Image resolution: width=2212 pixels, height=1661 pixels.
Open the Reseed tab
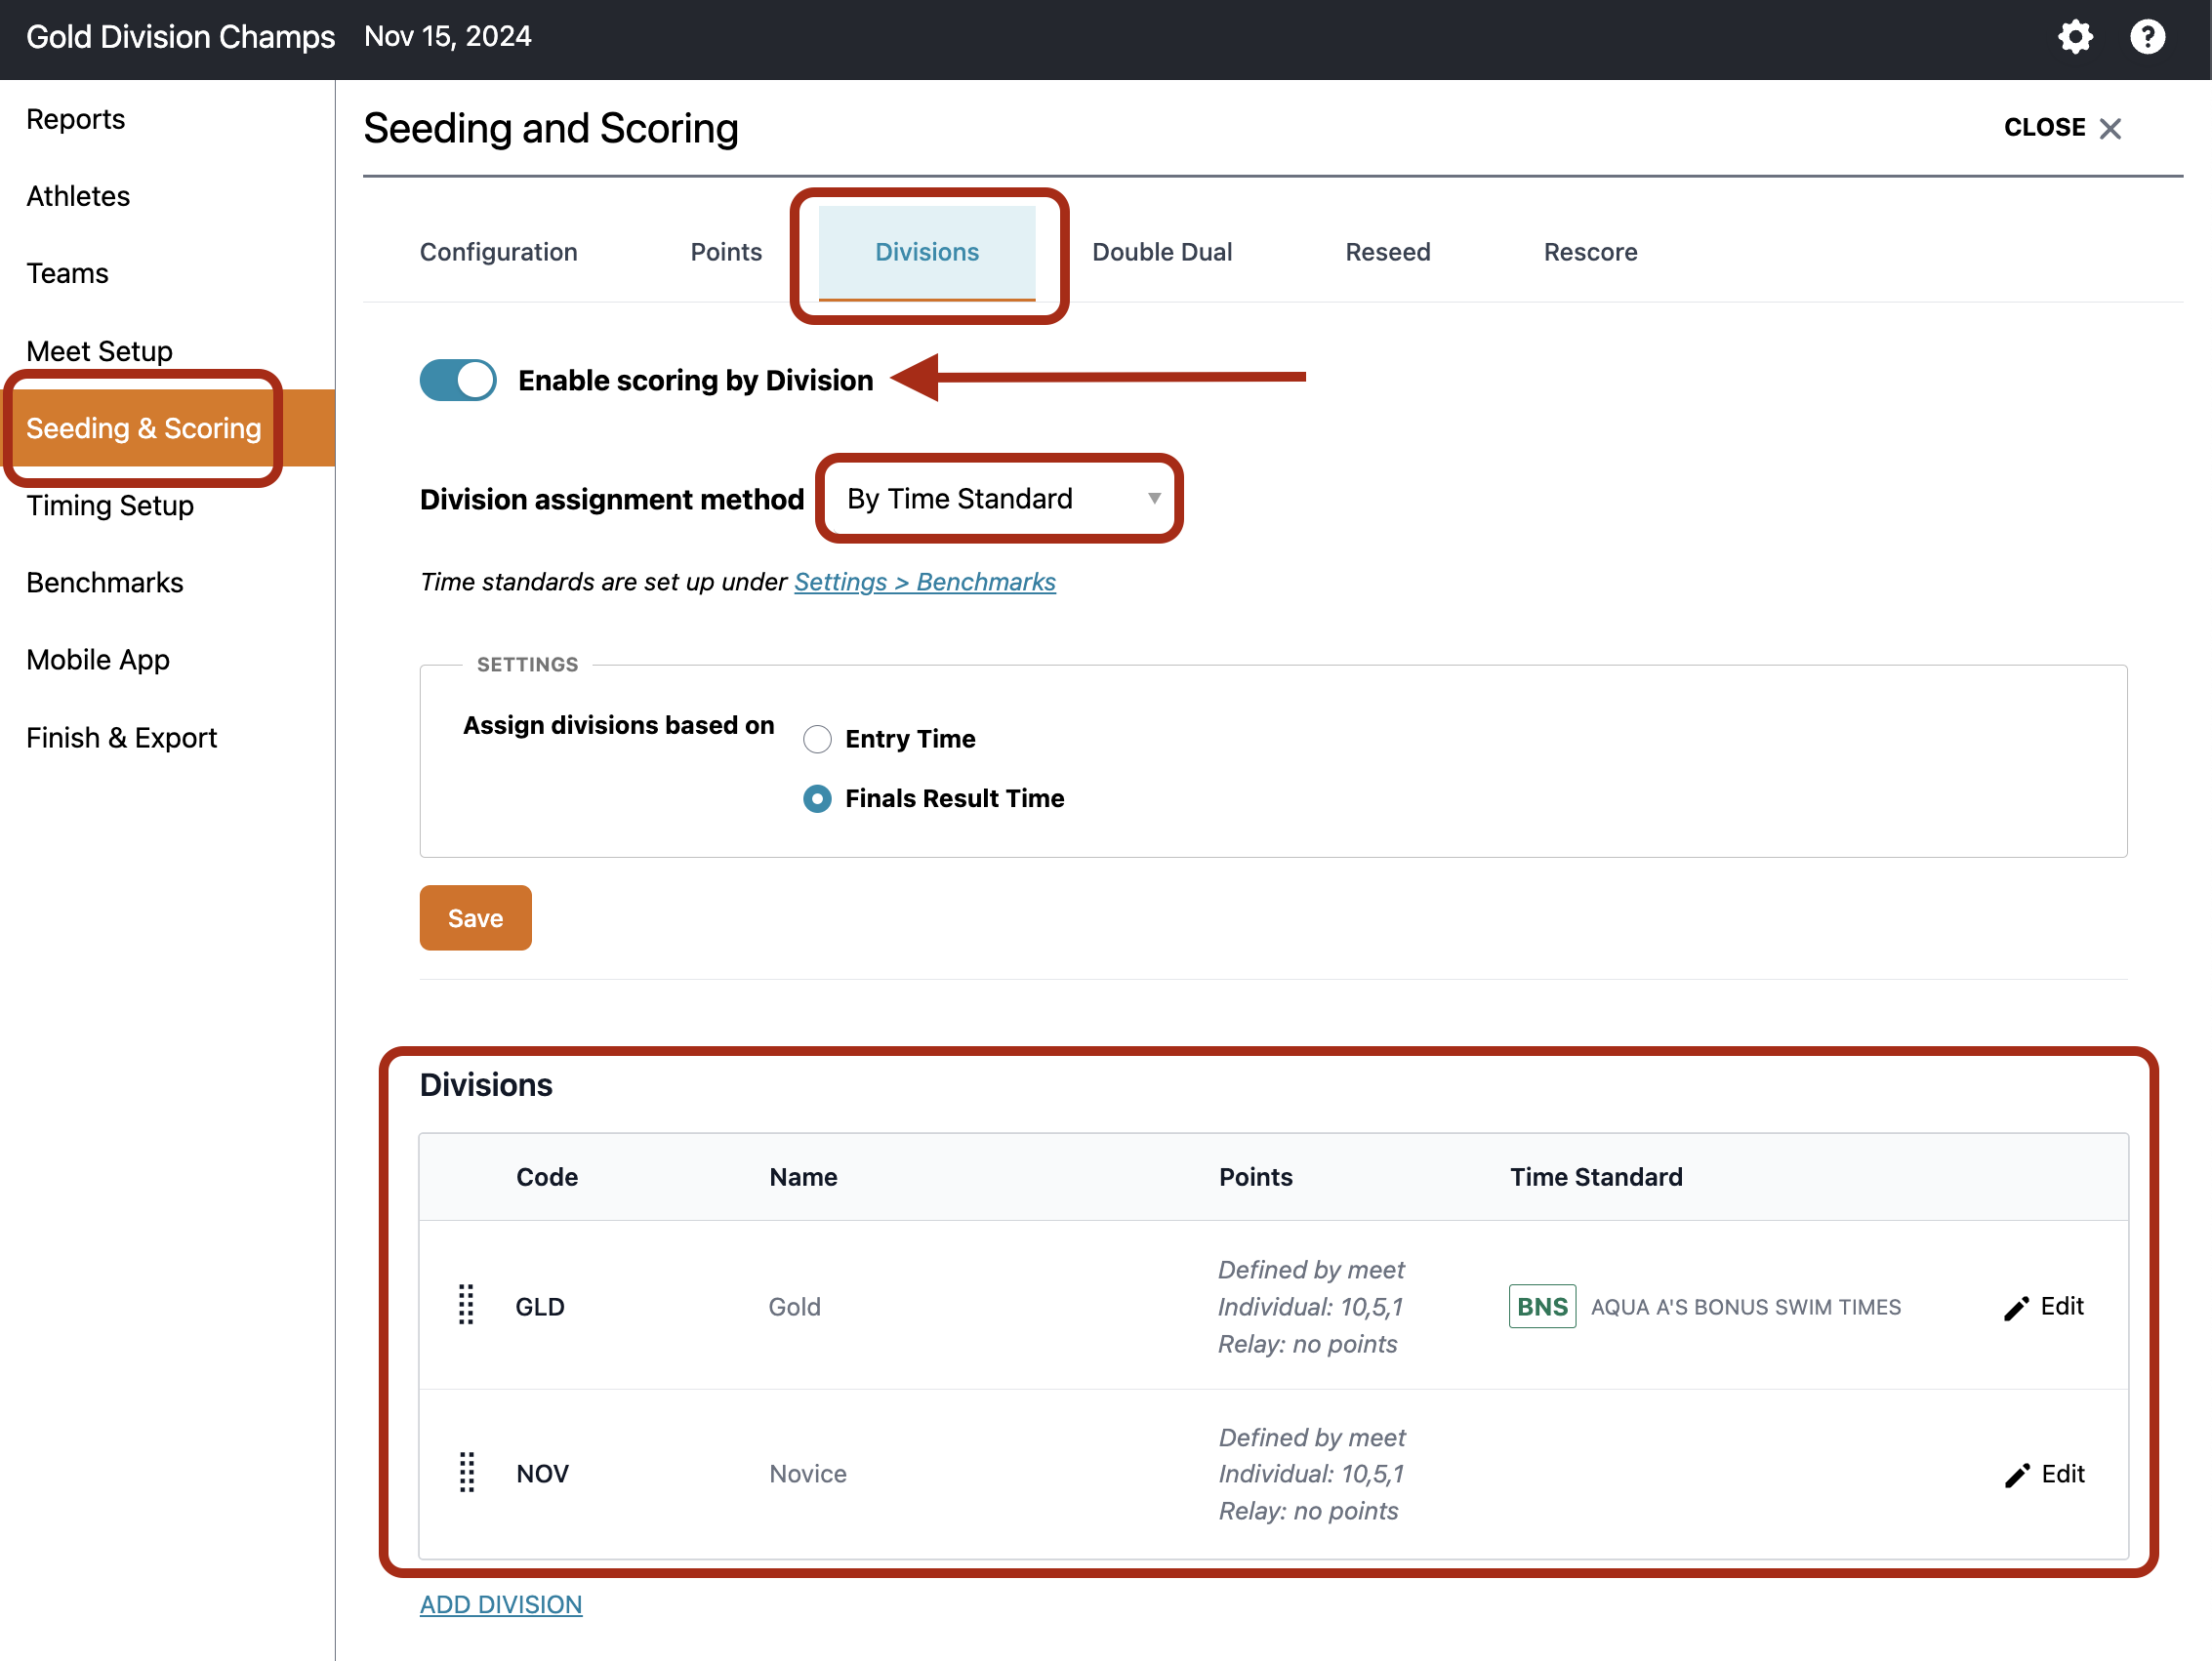pyautogui.click(x=1387, y=252)
